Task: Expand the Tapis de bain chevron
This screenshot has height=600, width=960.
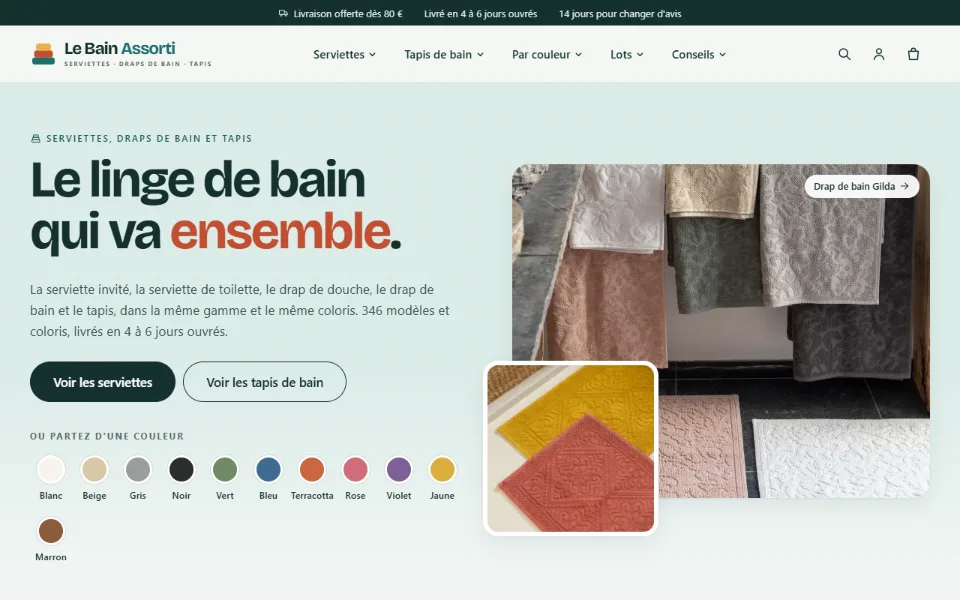Action: tap(481, 54)
